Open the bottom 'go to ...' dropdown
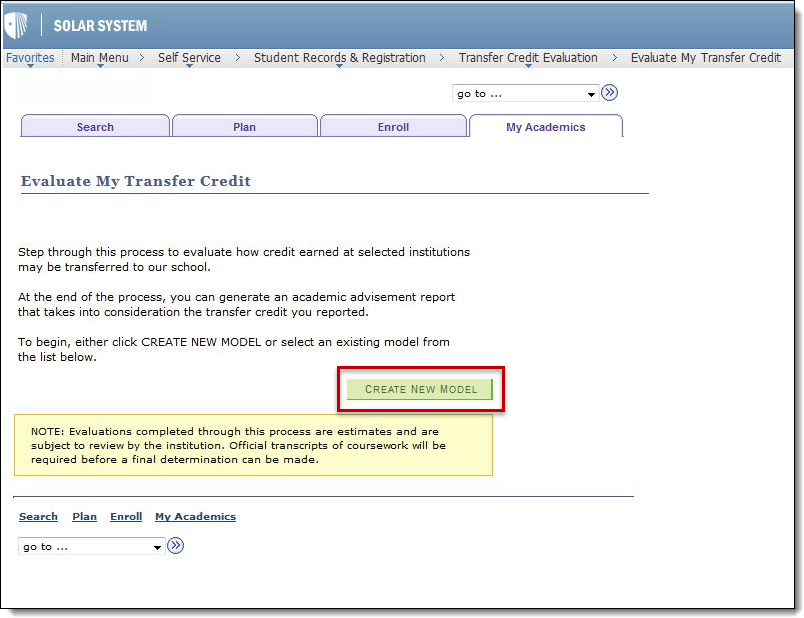The height and width of the screenshot is (618, 804). coord(92,547)
